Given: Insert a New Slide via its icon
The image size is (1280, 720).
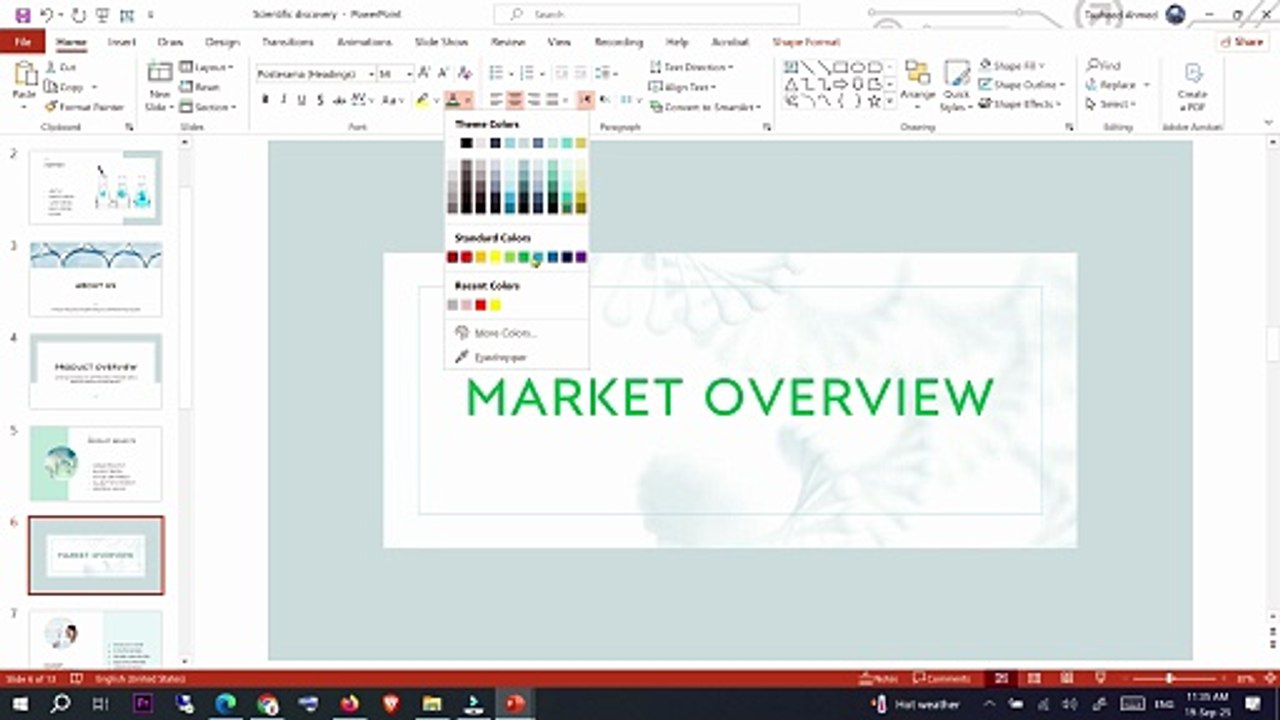Looking at the screenshot, I should [x=160, y=72].
